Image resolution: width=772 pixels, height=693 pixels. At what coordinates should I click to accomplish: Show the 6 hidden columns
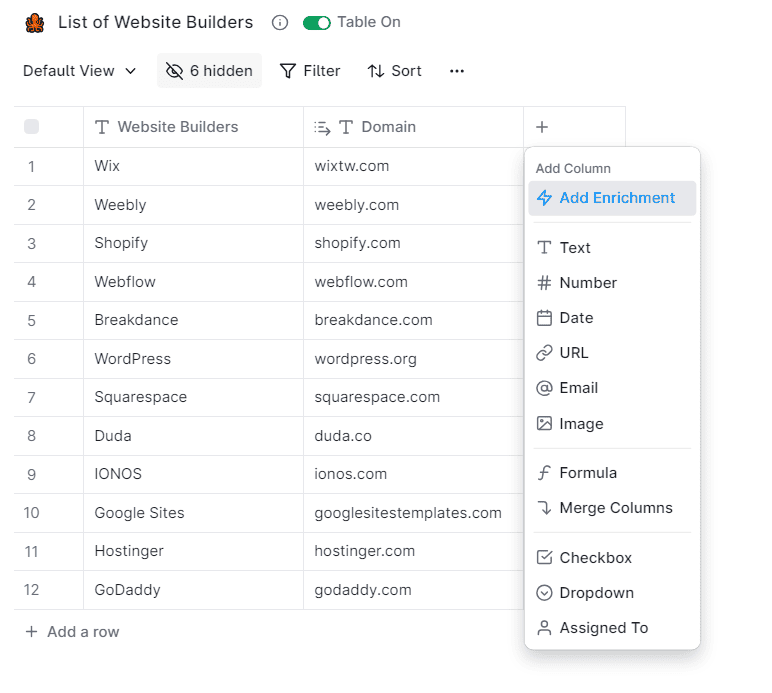point(209,71)
